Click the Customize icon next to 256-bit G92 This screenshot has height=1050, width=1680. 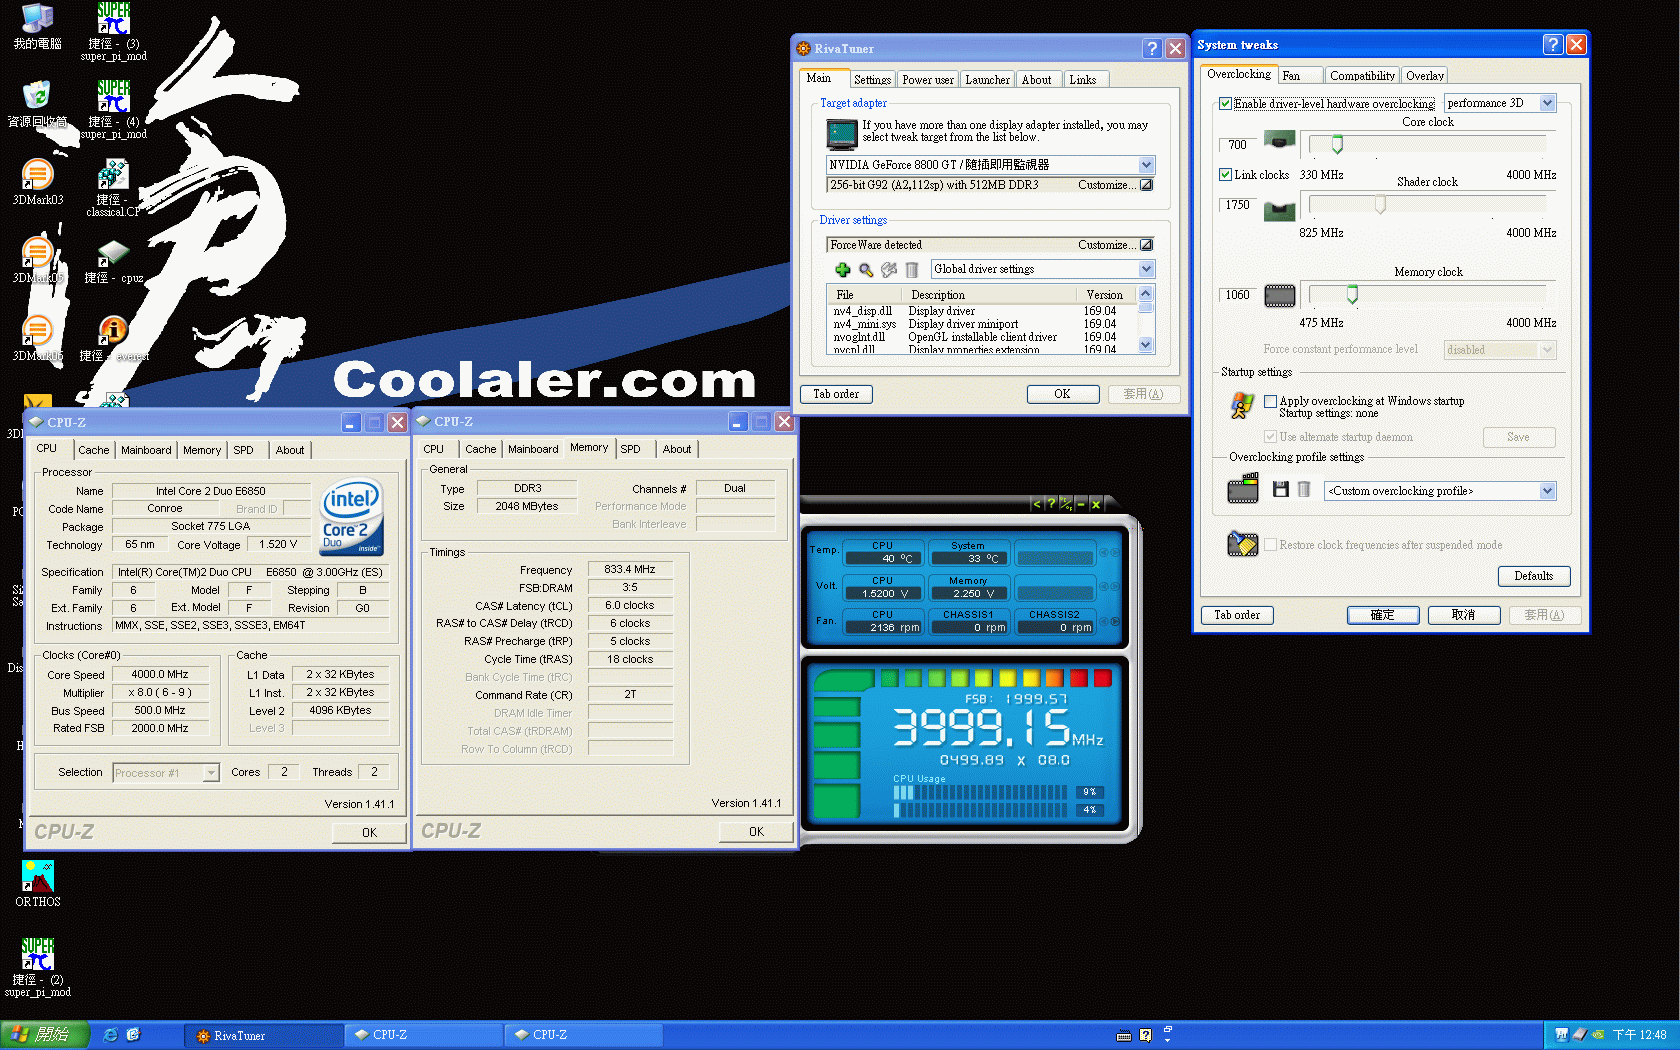1146,185
